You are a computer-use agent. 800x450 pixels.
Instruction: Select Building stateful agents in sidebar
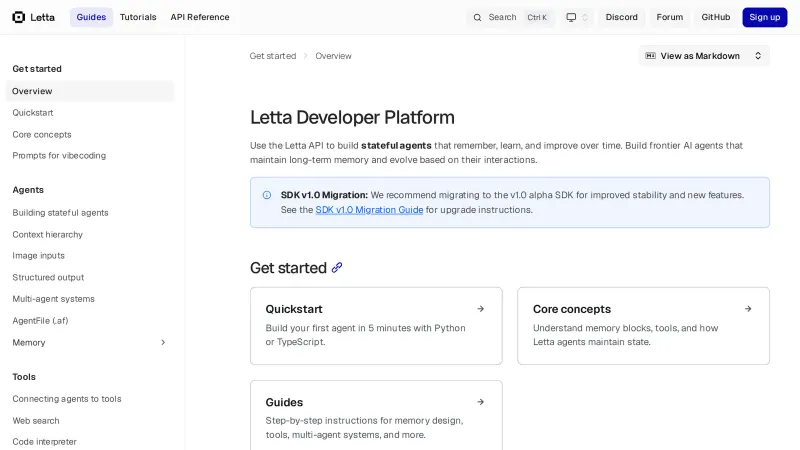click(x=60, y=212)
